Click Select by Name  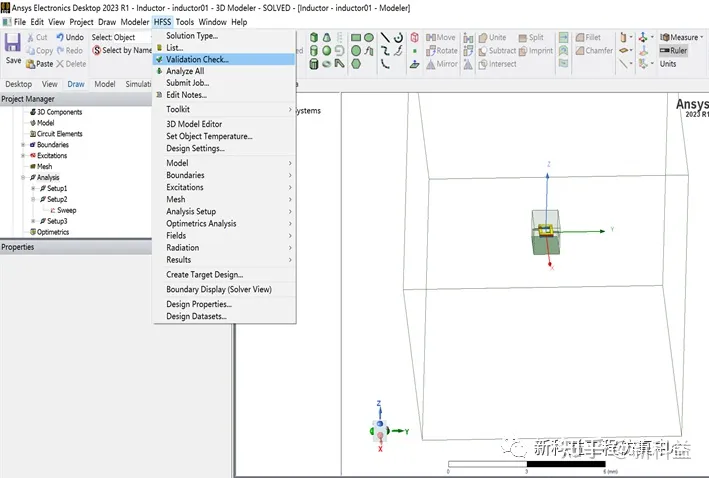coord(122,50)
